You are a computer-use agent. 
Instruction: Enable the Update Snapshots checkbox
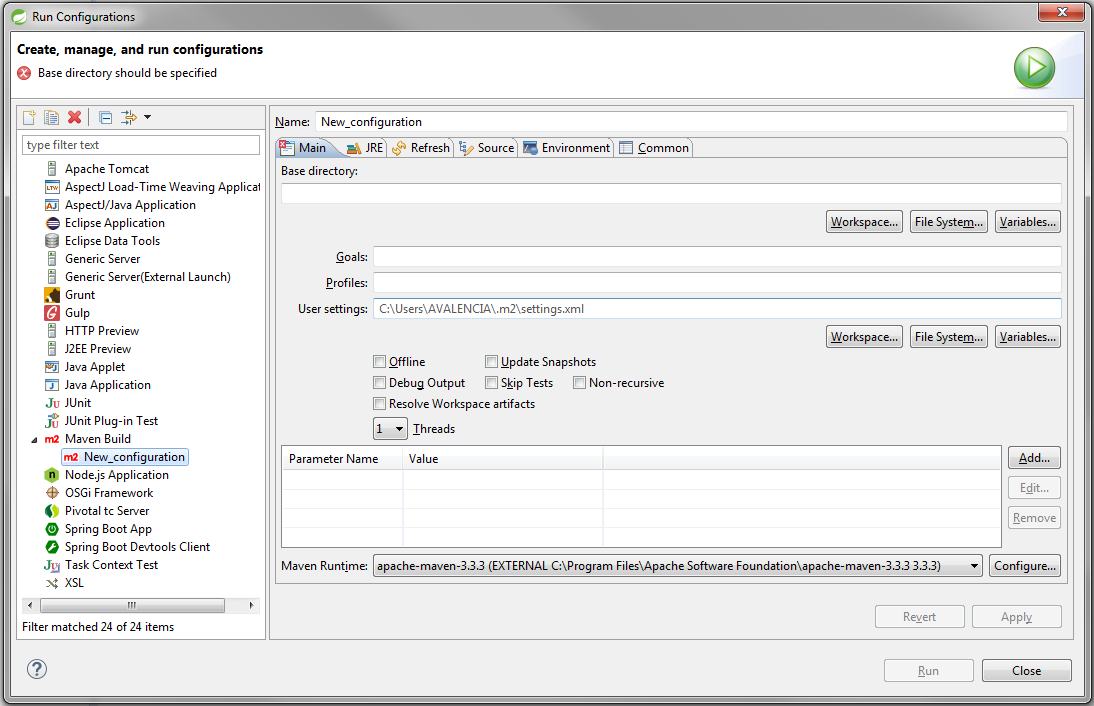pyautogui.click(x=491, y=361)
